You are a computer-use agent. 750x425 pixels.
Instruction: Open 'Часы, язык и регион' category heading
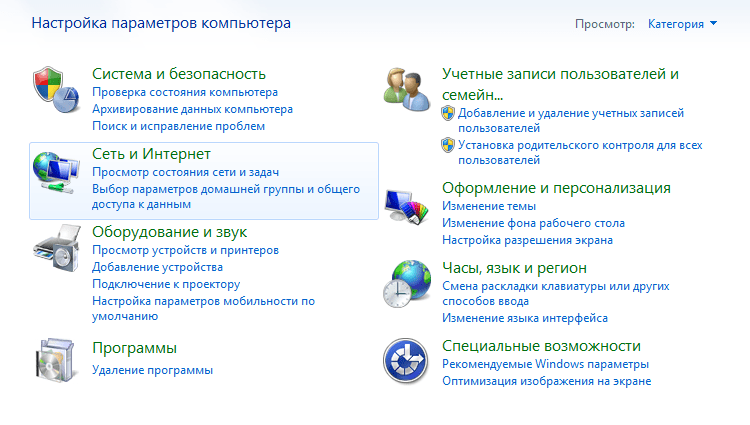(514, 268)
